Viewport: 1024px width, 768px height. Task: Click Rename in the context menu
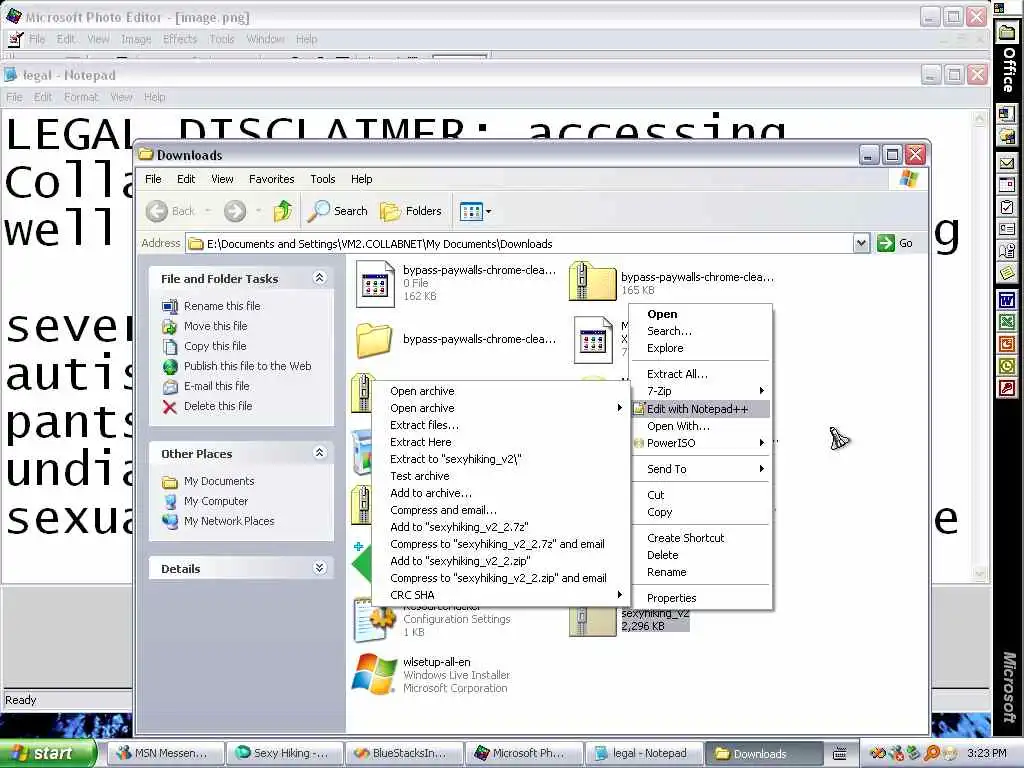[701, 572]
